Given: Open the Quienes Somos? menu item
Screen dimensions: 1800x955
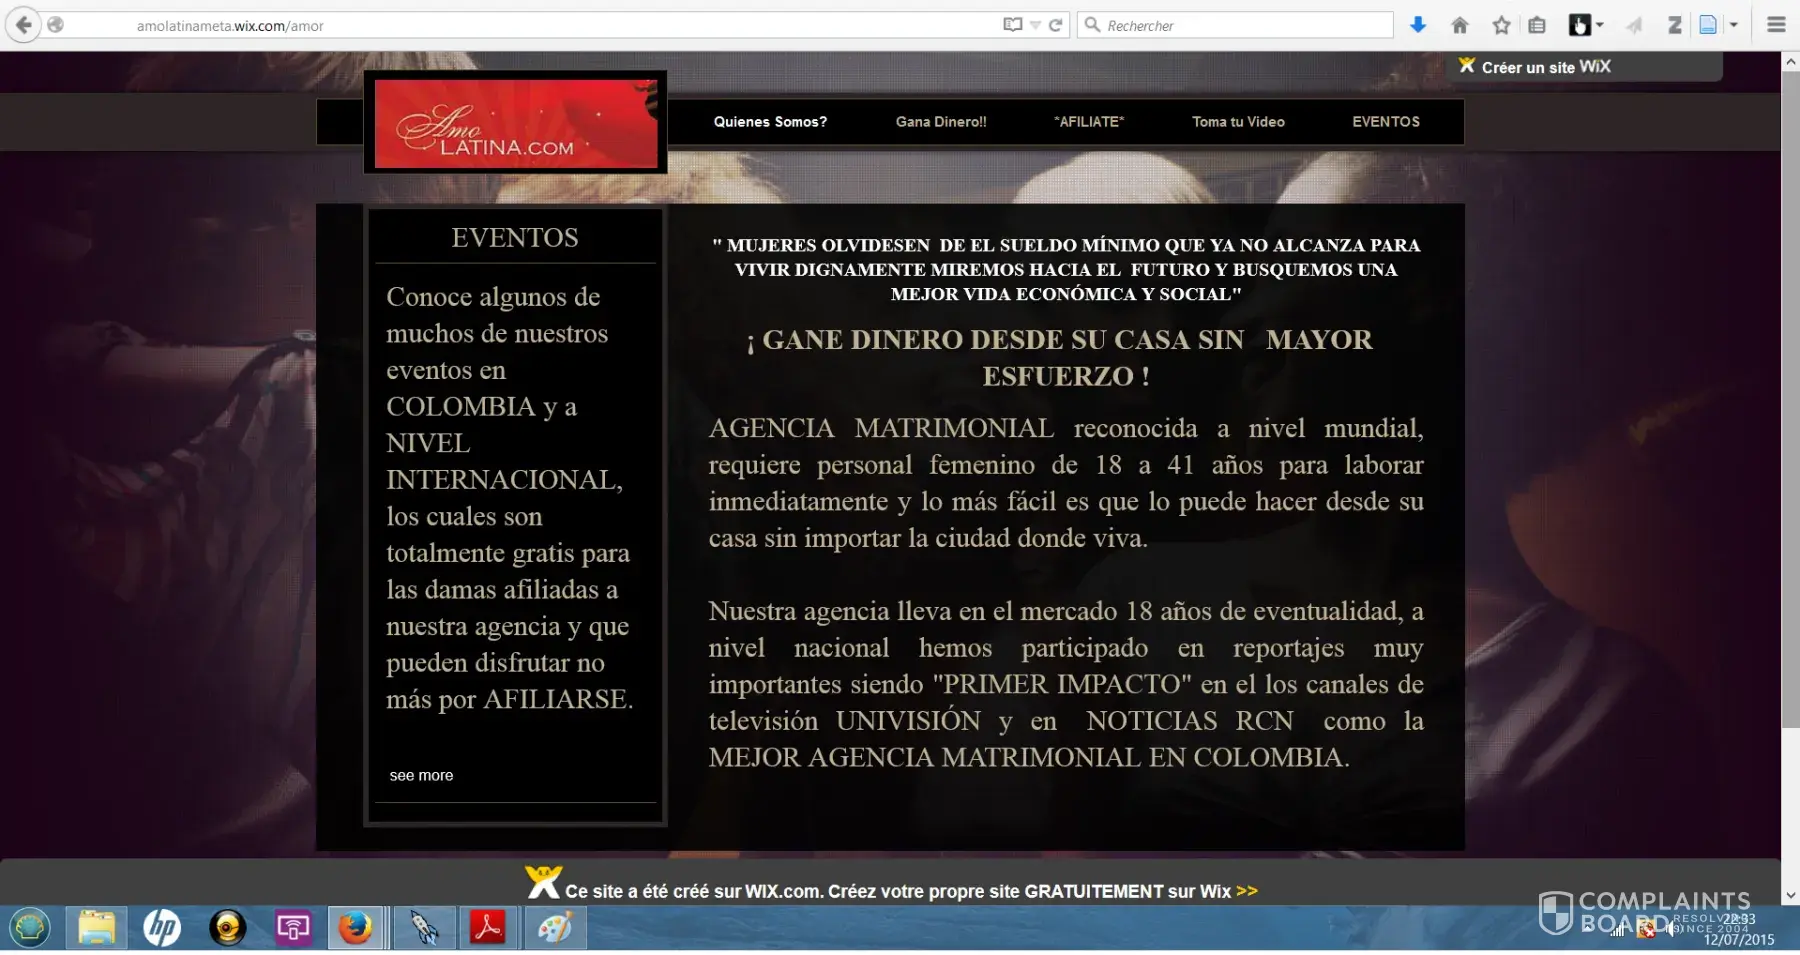Looking at the screenshot, I should 770,122.
